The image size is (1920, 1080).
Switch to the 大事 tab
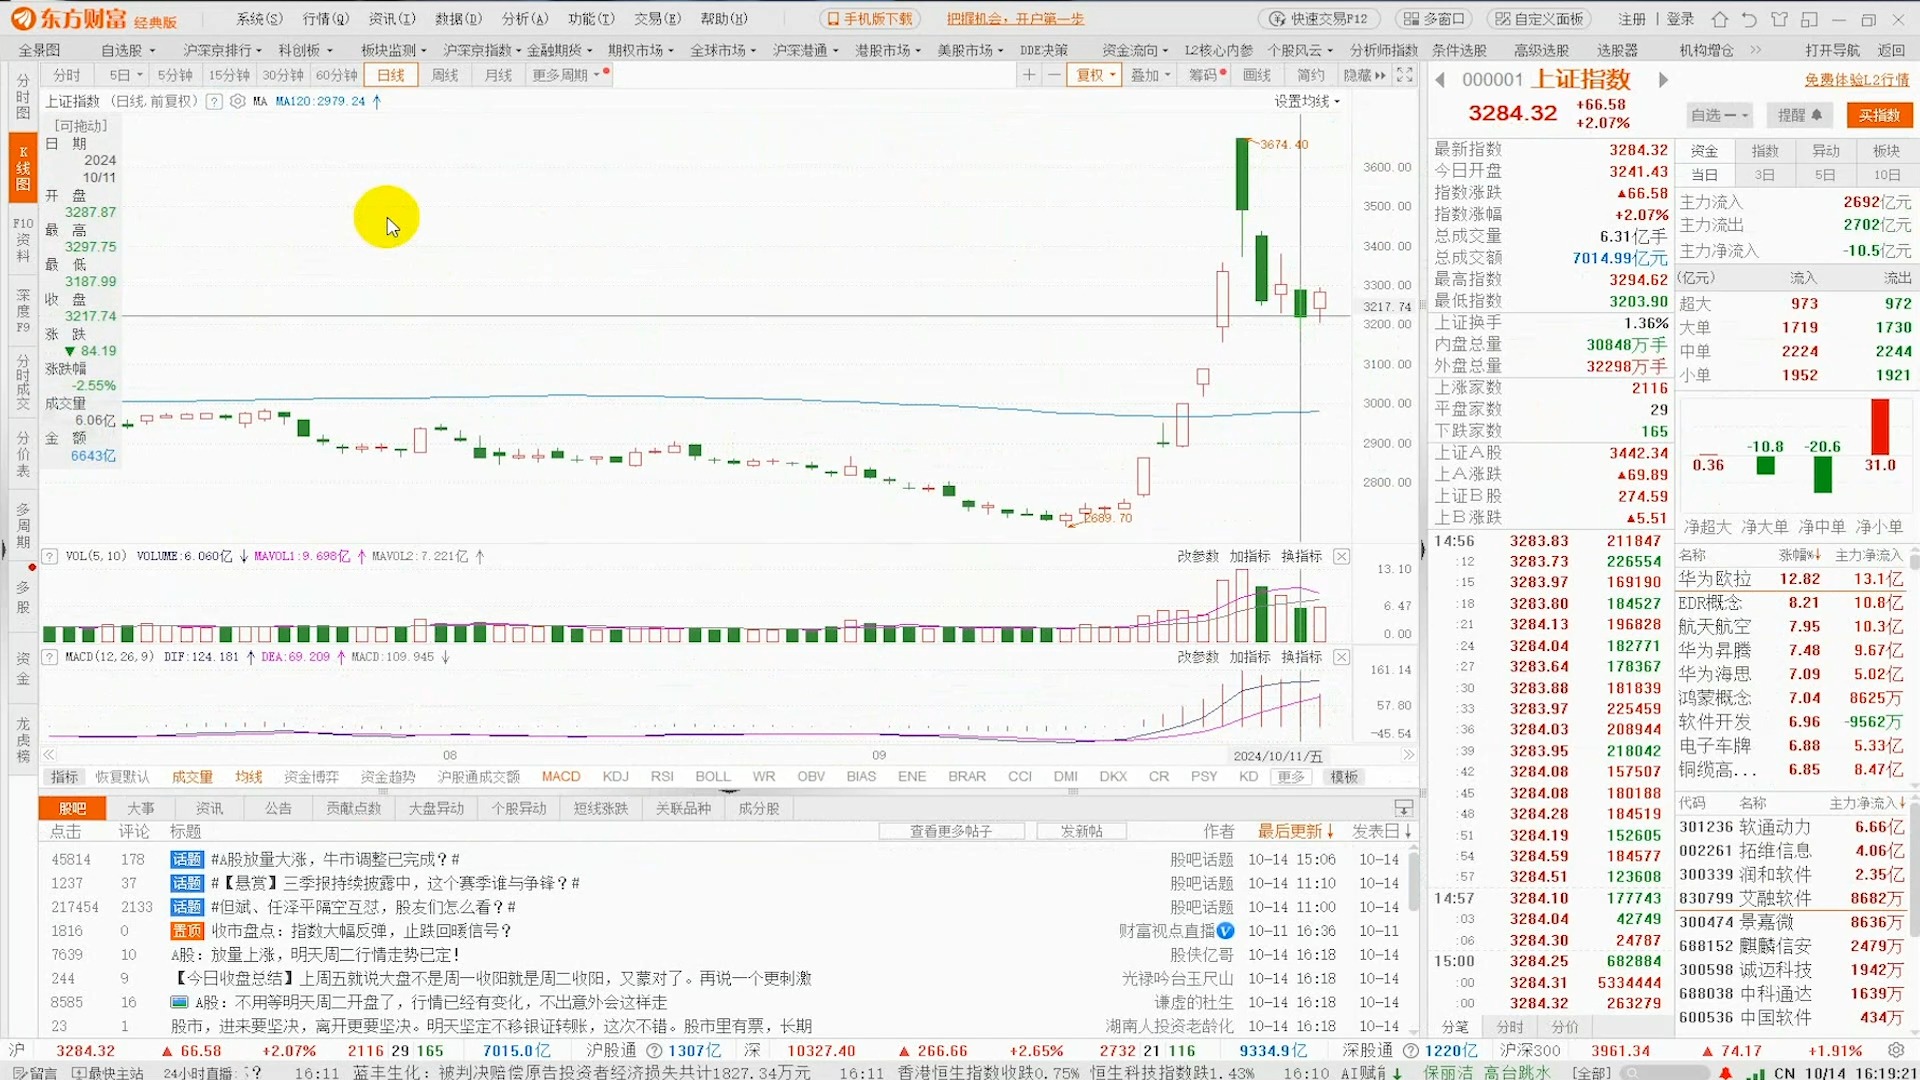tap(141, 808)
